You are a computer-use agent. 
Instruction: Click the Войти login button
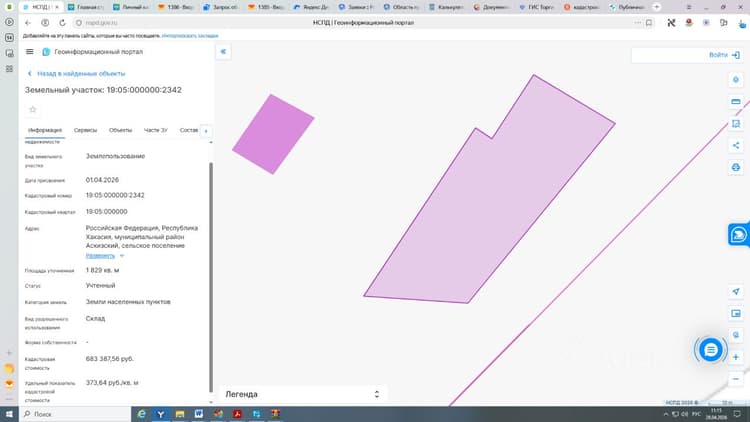pos(724,55)
